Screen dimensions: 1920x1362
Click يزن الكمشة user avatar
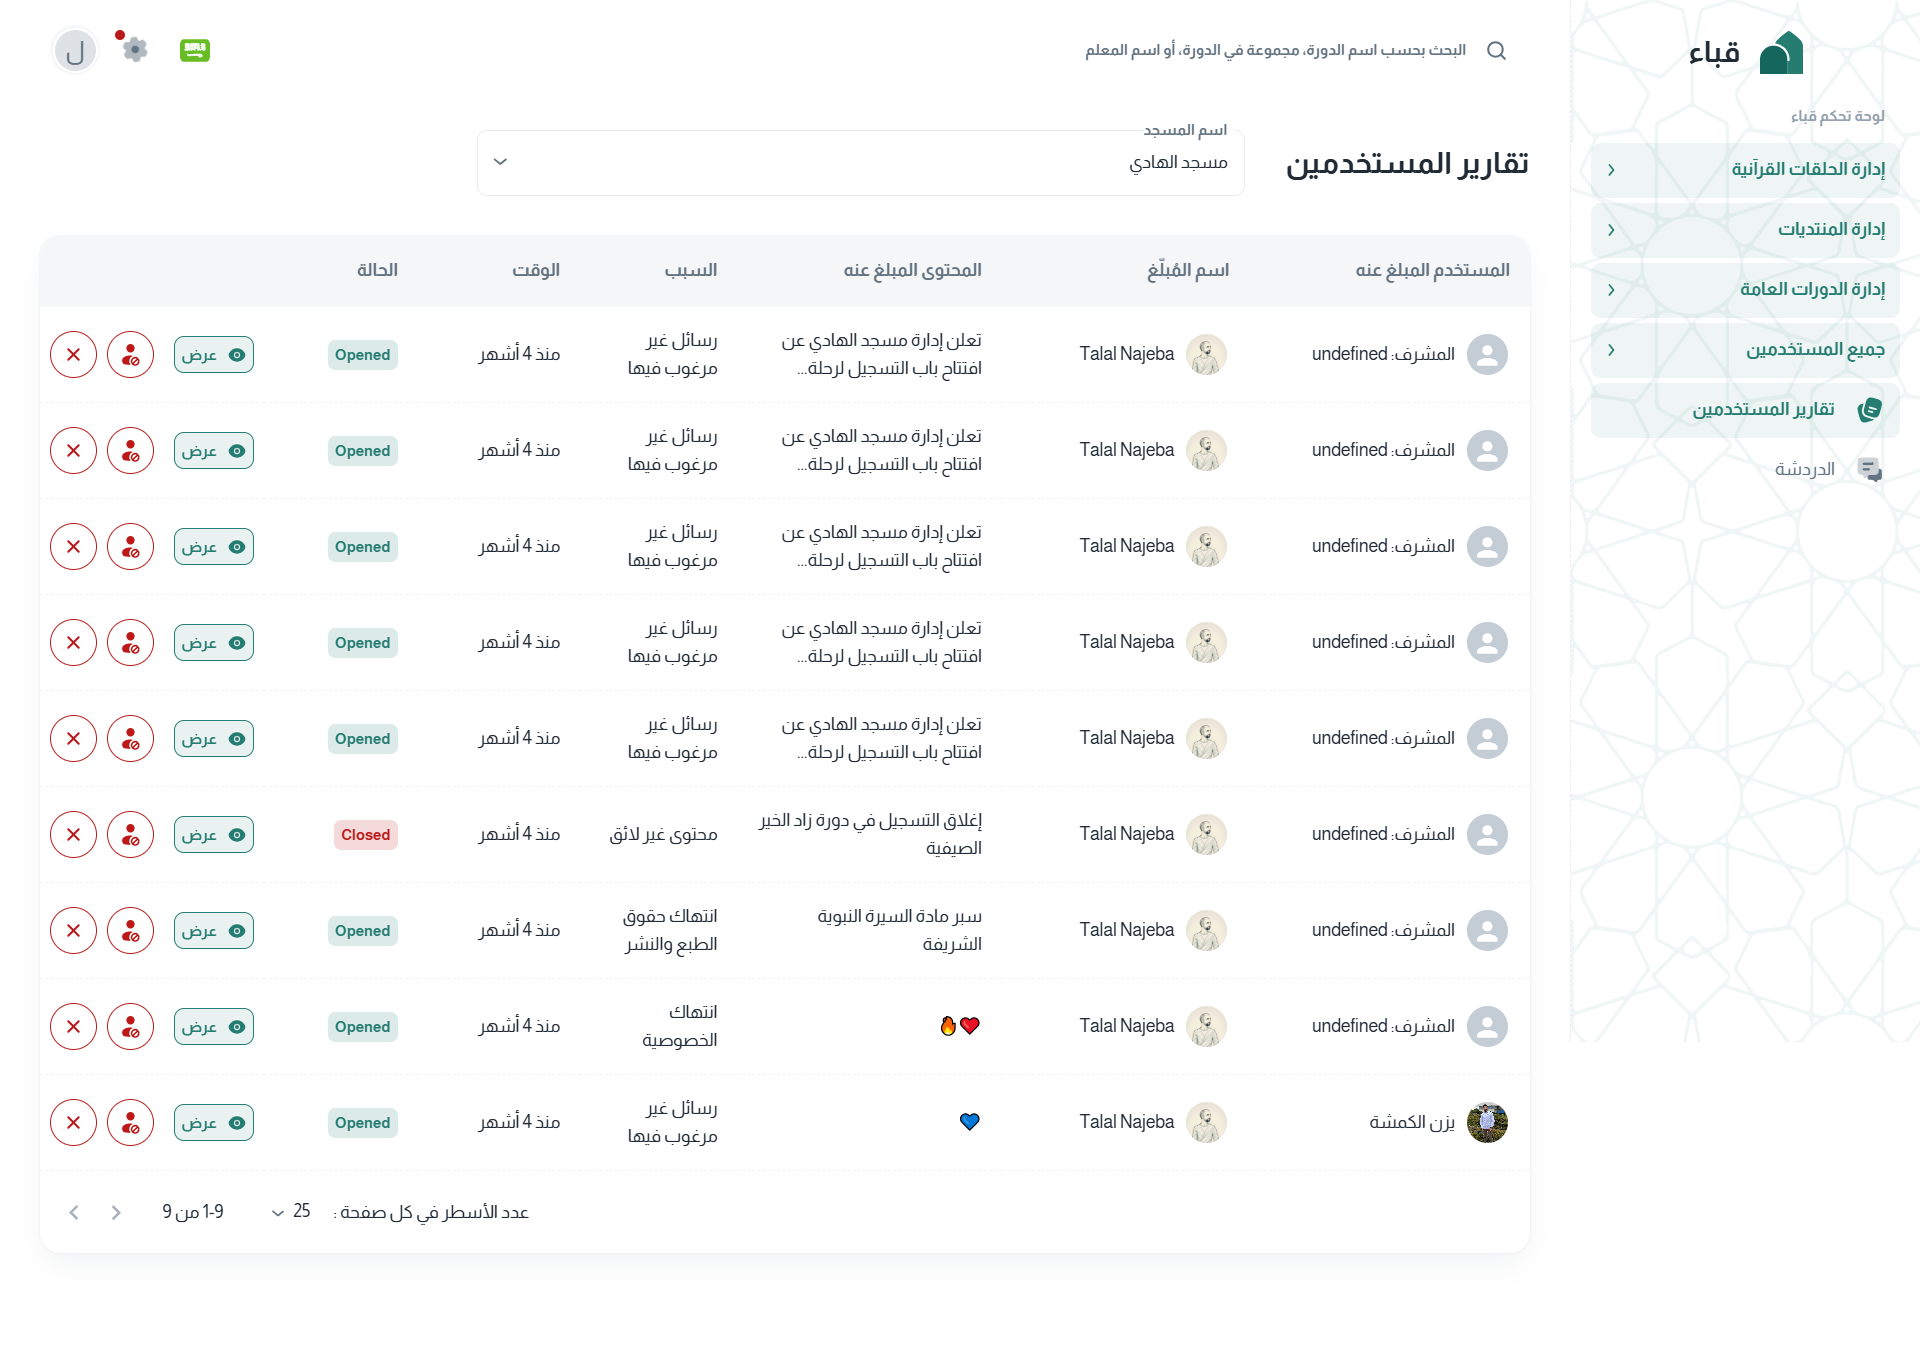point(1487,1123)
